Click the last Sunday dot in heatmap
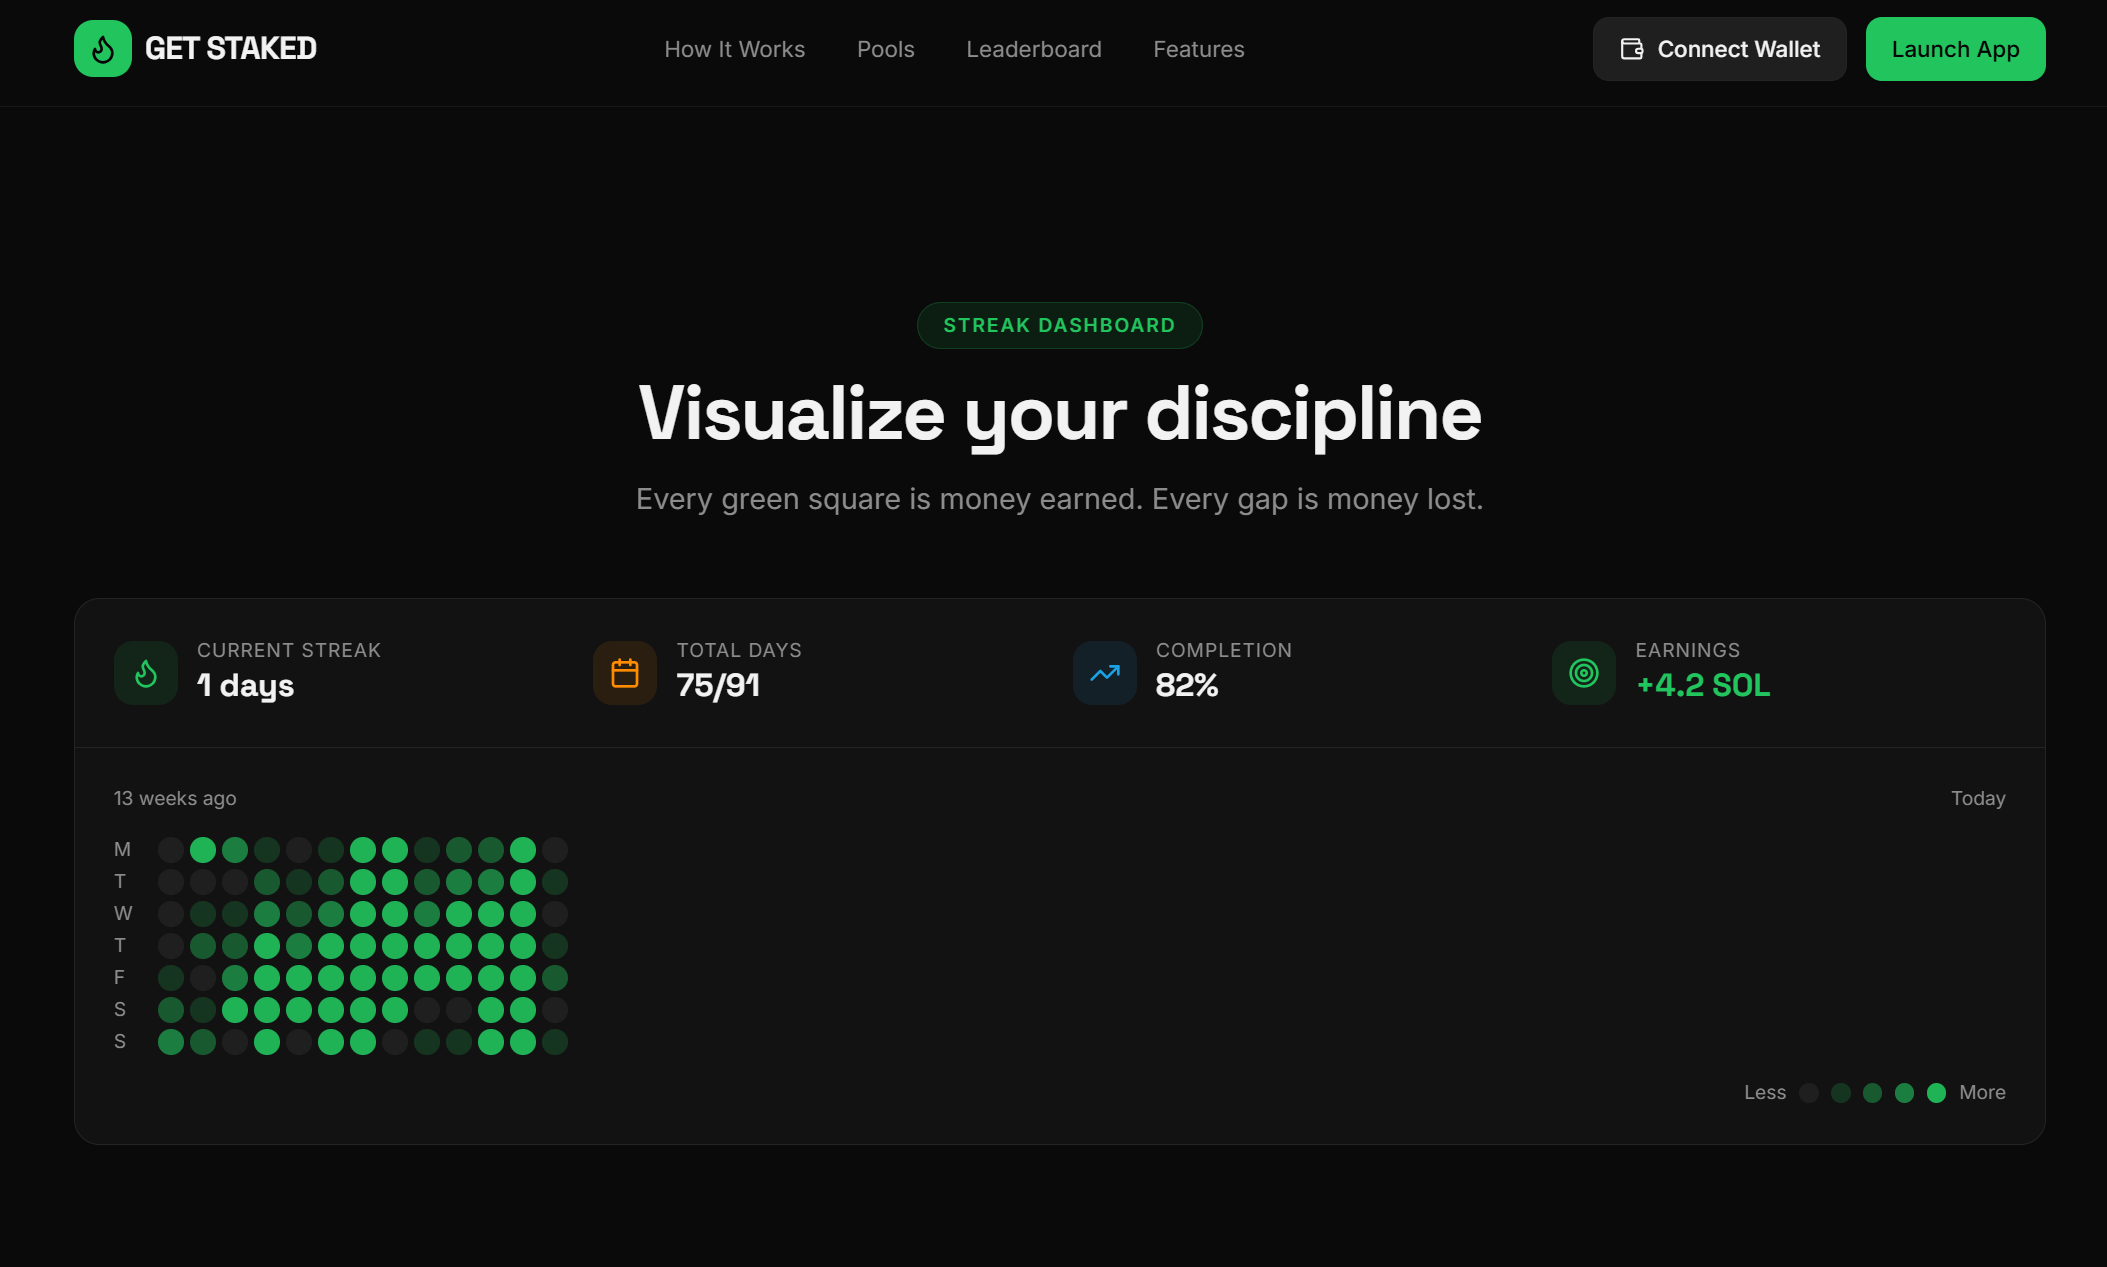This screenshot has height=1267, width=2107. coord(555,1042)
